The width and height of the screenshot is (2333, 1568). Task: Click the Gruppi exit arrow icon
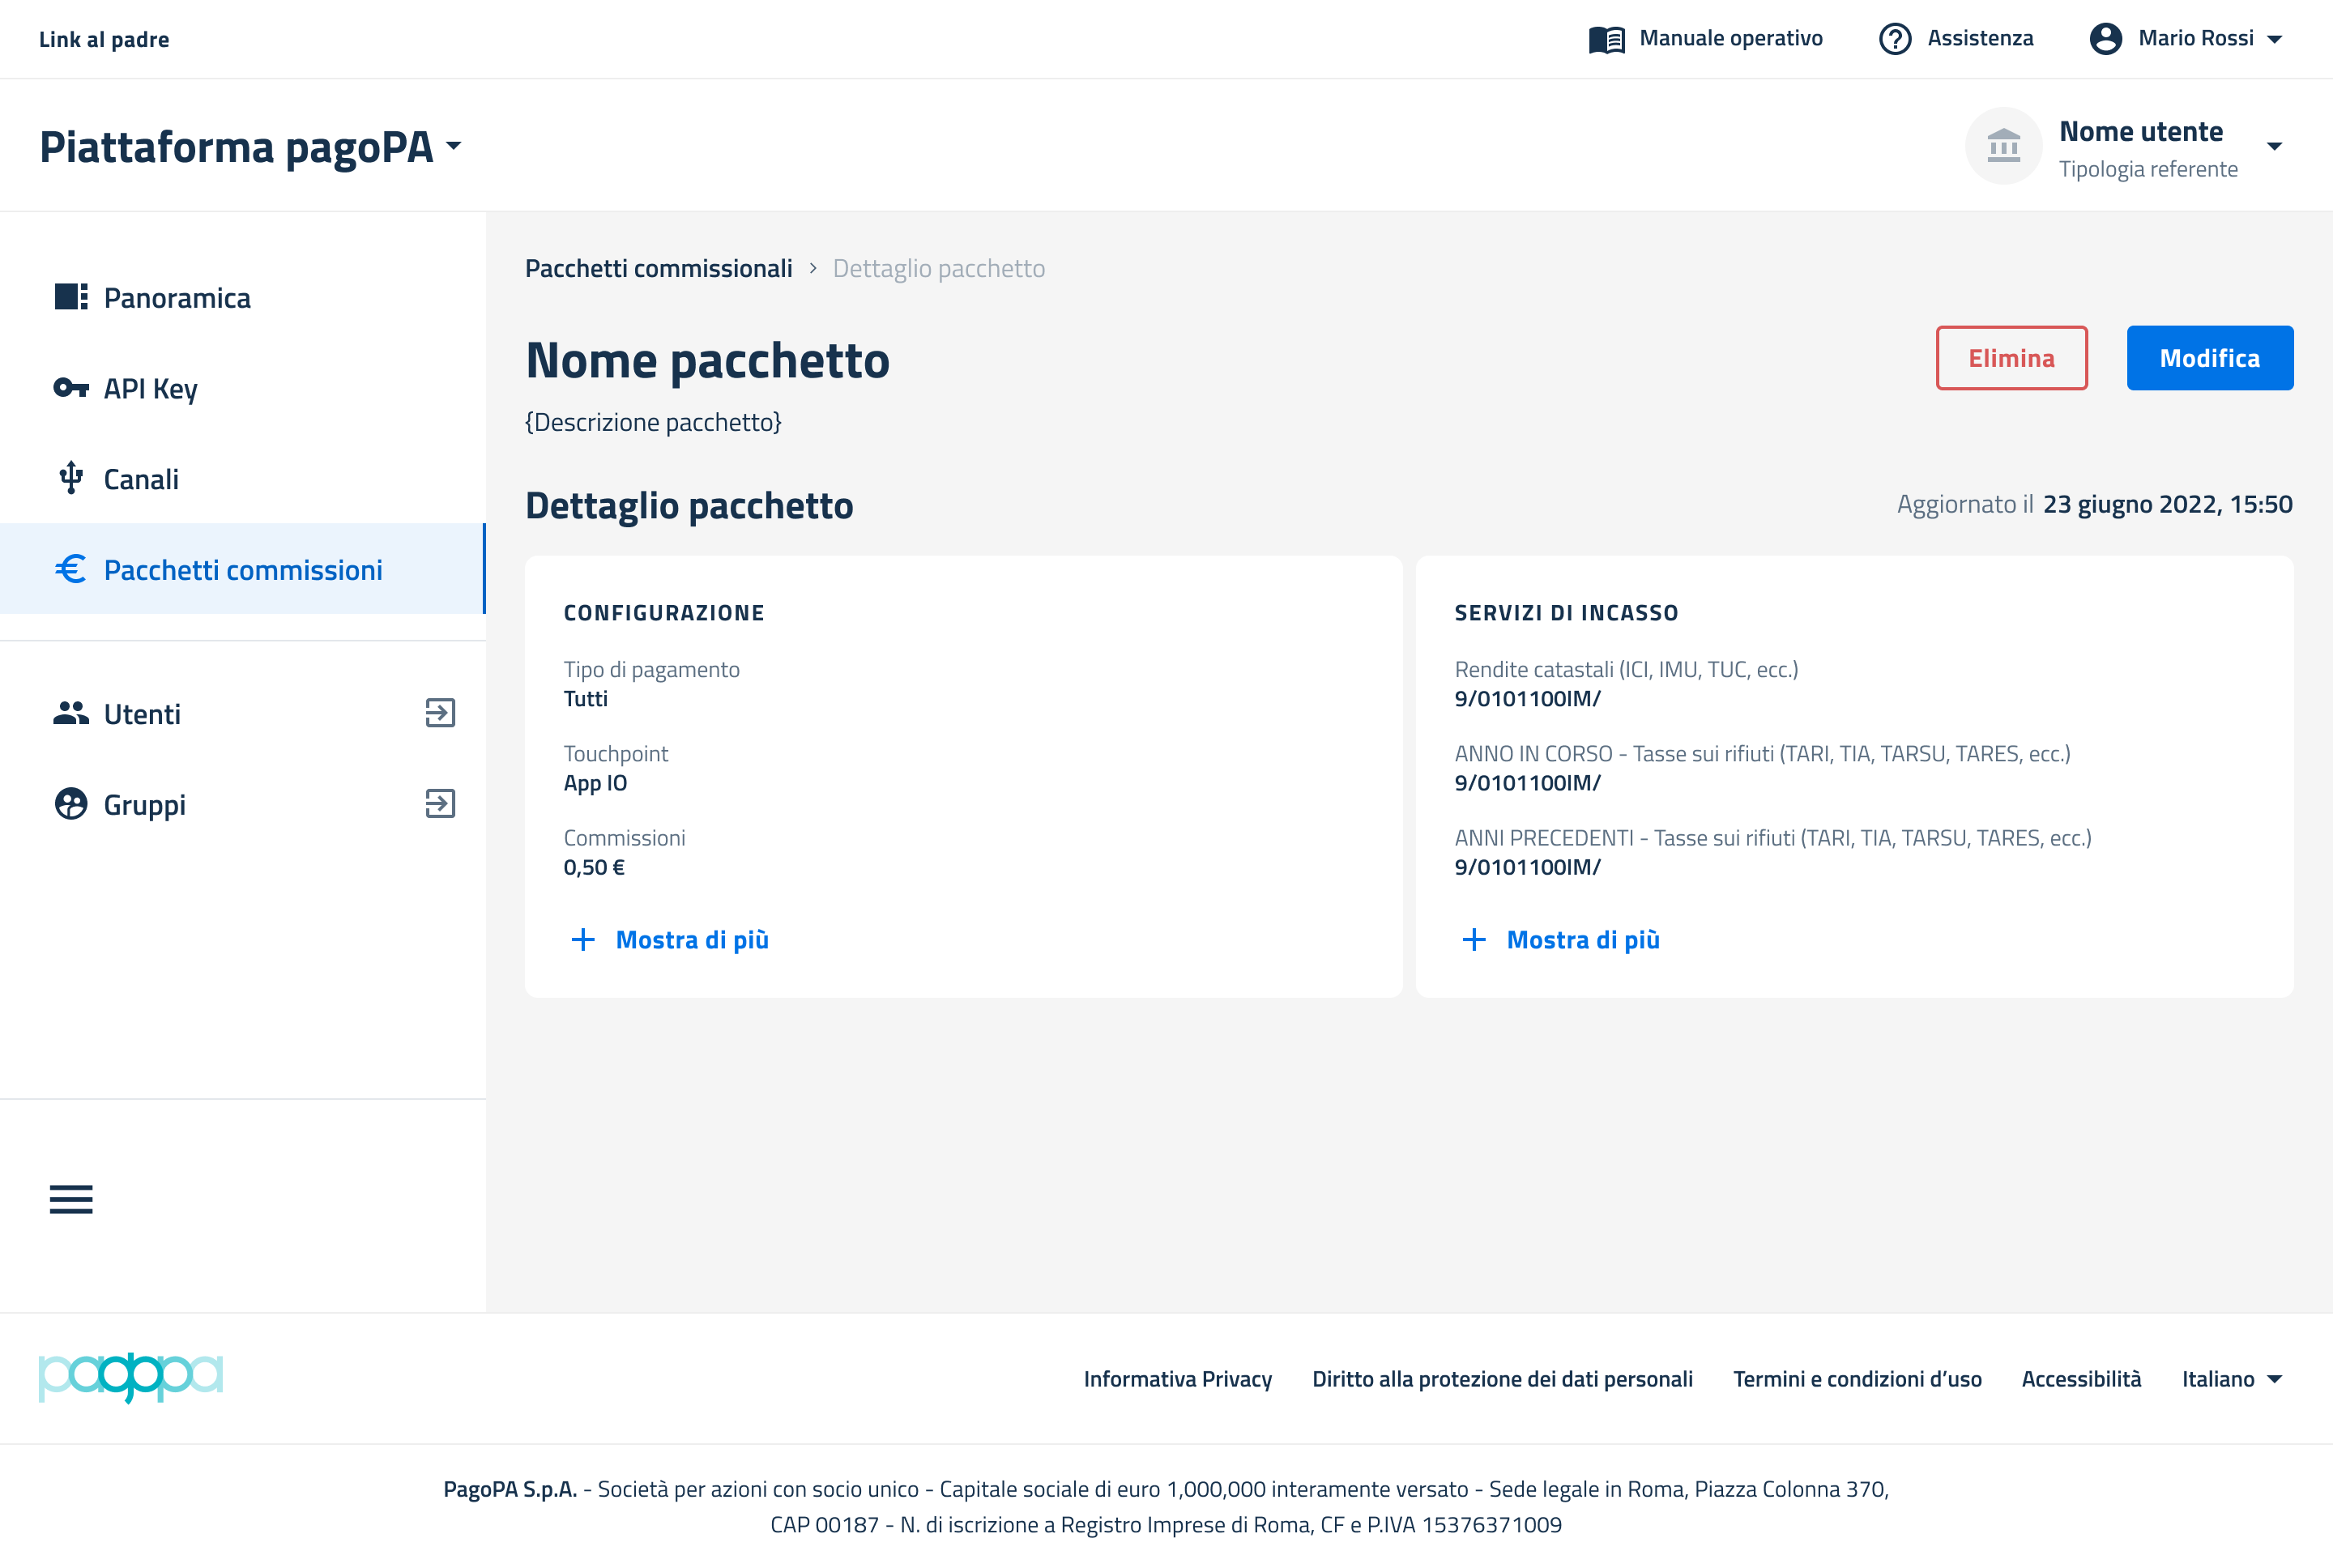coord(440,804)
